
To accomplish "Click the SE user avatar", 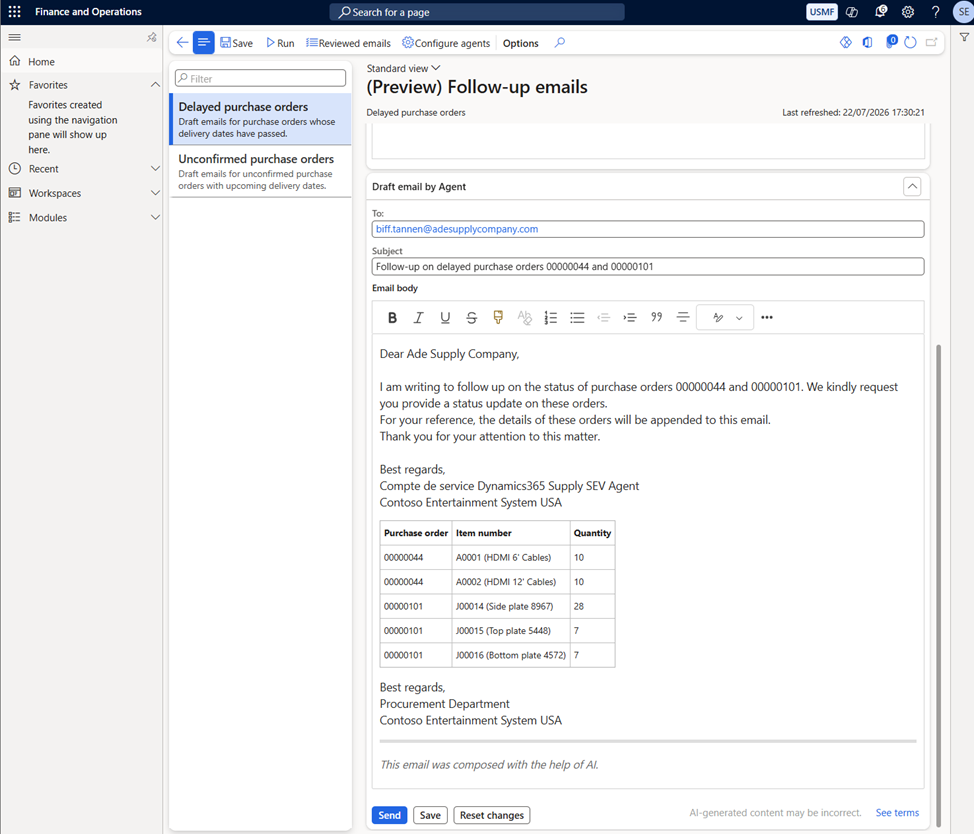I will [x=963, y=12].
